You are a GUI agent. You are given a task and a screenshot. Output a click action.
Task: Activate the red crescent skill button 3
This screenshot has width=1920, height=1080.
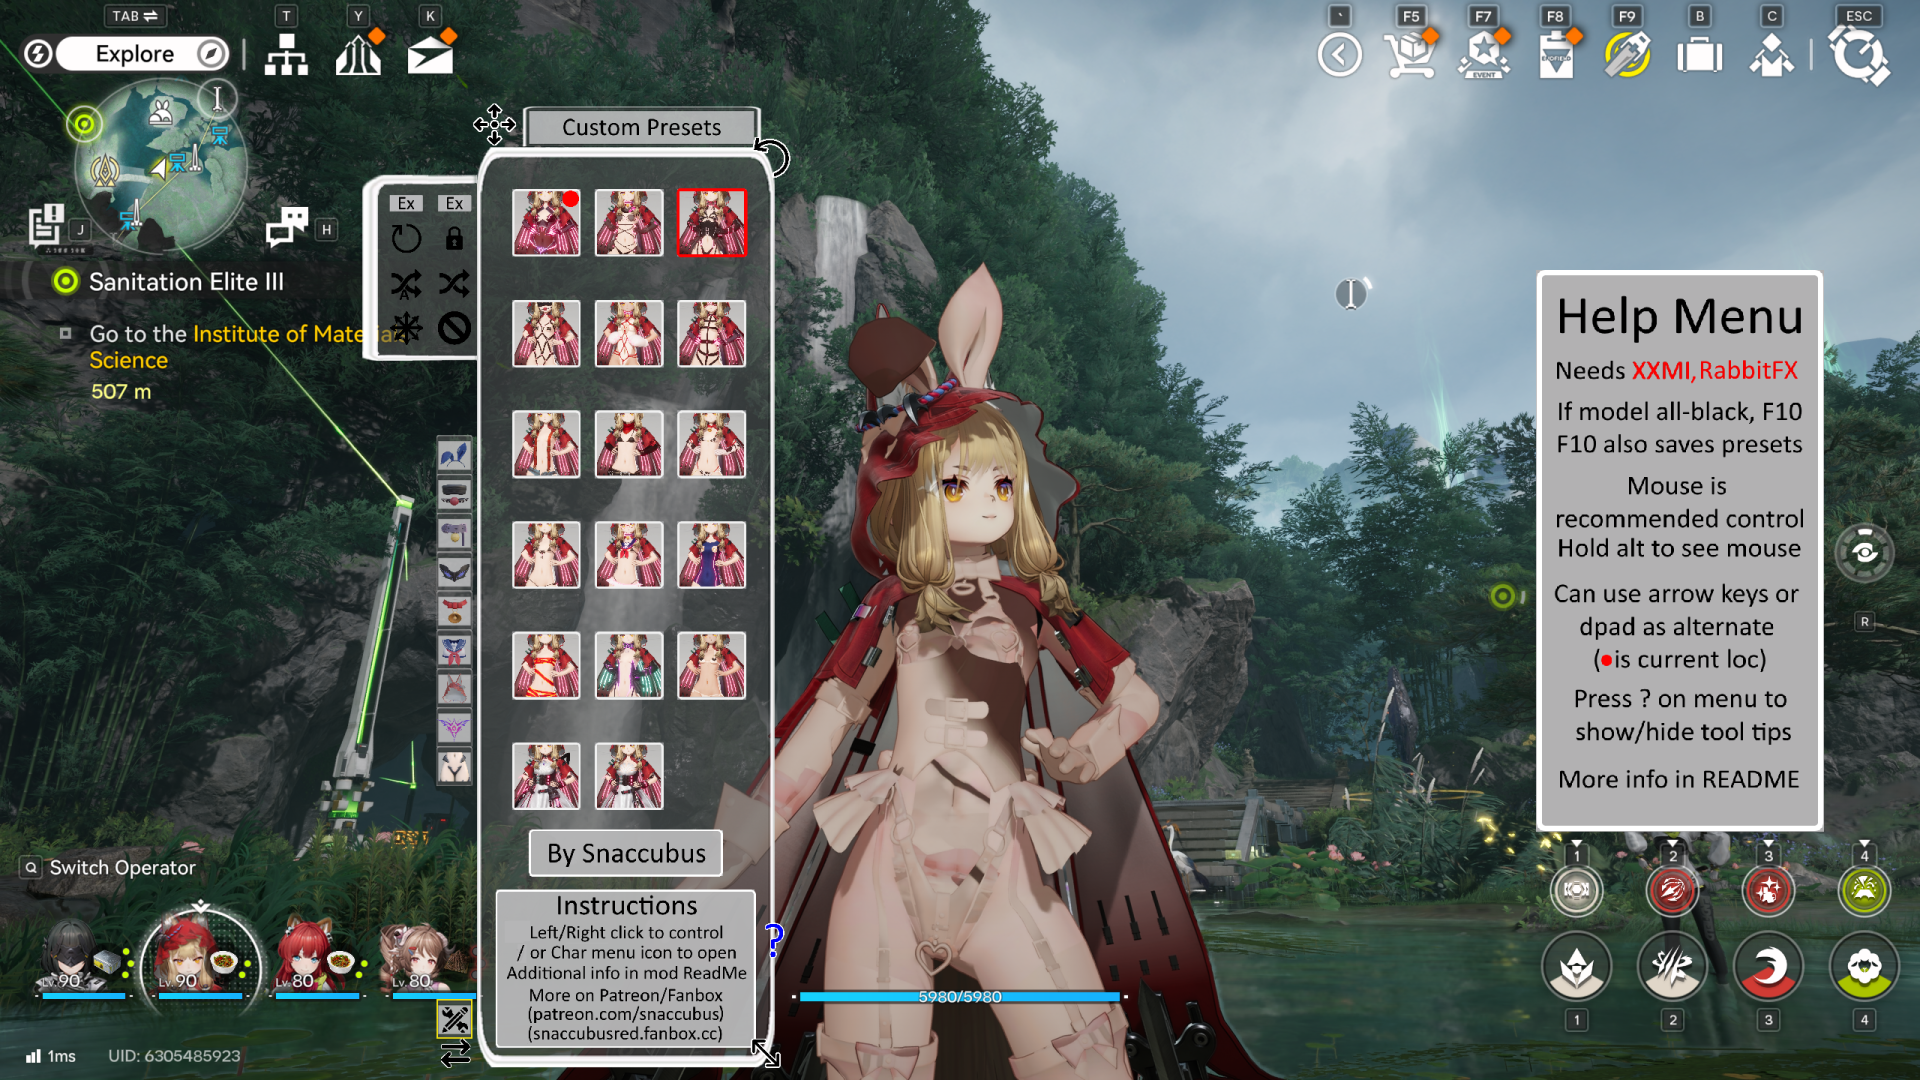click(1768, 967)
